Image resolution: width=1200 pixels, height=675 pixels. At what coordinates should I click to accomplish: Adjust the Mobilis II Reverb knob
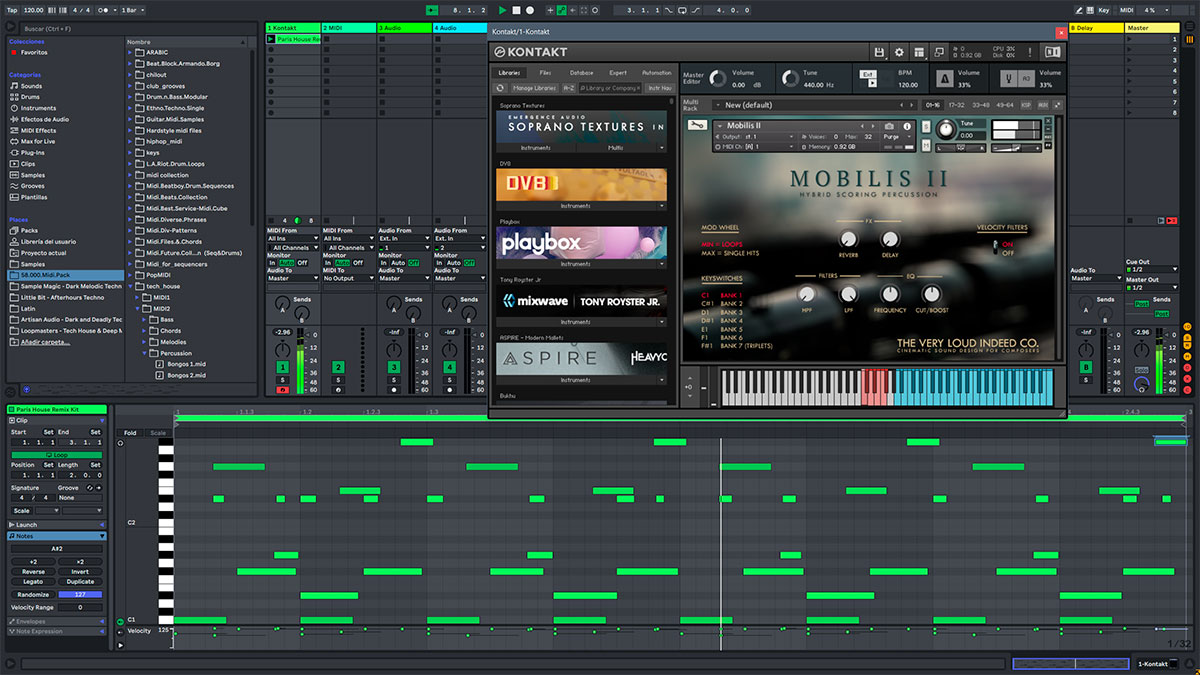[x=849, y=239]
